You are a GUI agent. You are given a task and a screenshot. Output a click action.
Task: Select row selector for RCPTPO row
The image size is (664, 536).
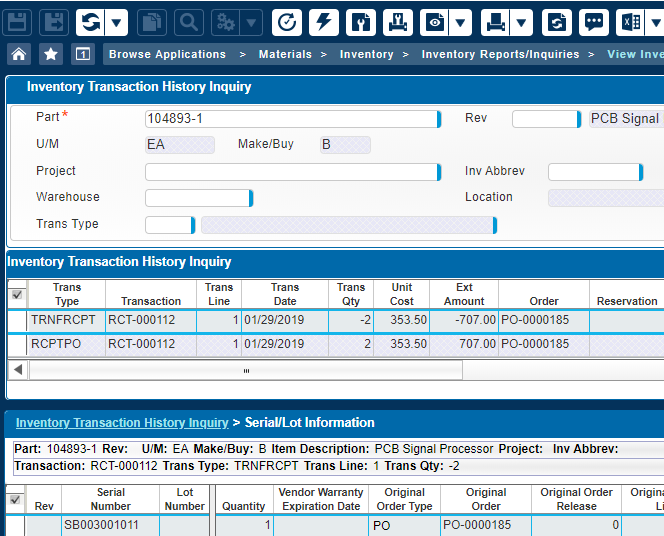tap(17, 345)
